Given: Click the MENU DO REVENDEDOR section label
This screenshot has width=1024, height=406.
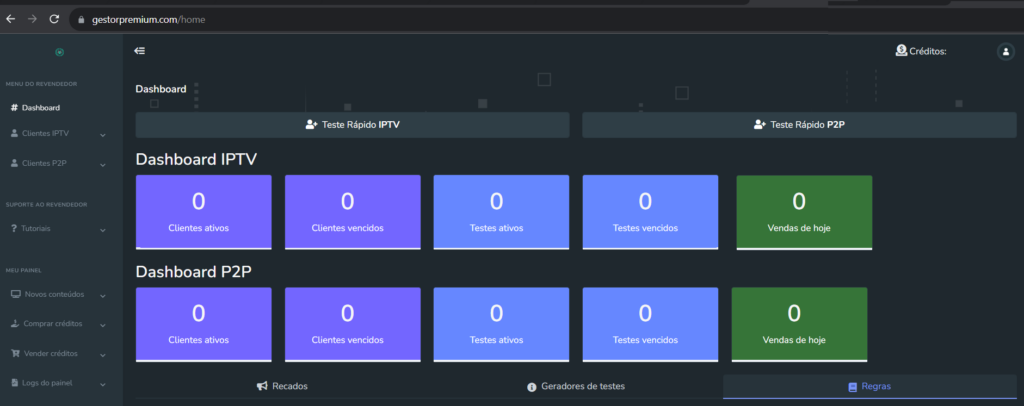Looking at the screenshot, I should pos(42,84).
